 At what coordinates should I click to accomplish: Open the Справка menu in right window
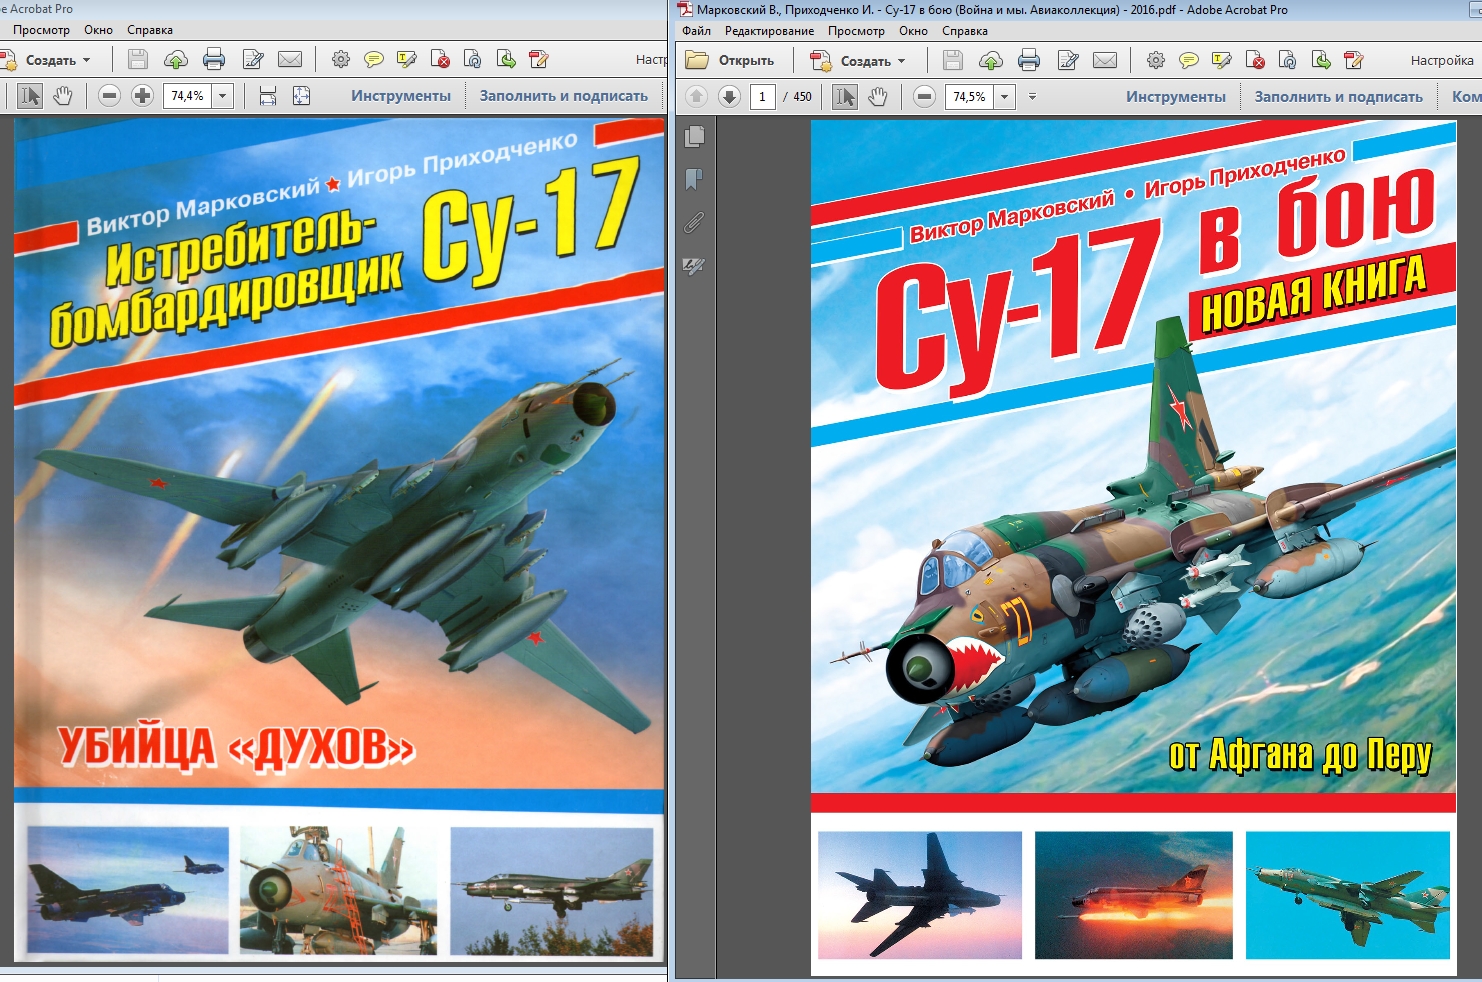tap(964, 31)
